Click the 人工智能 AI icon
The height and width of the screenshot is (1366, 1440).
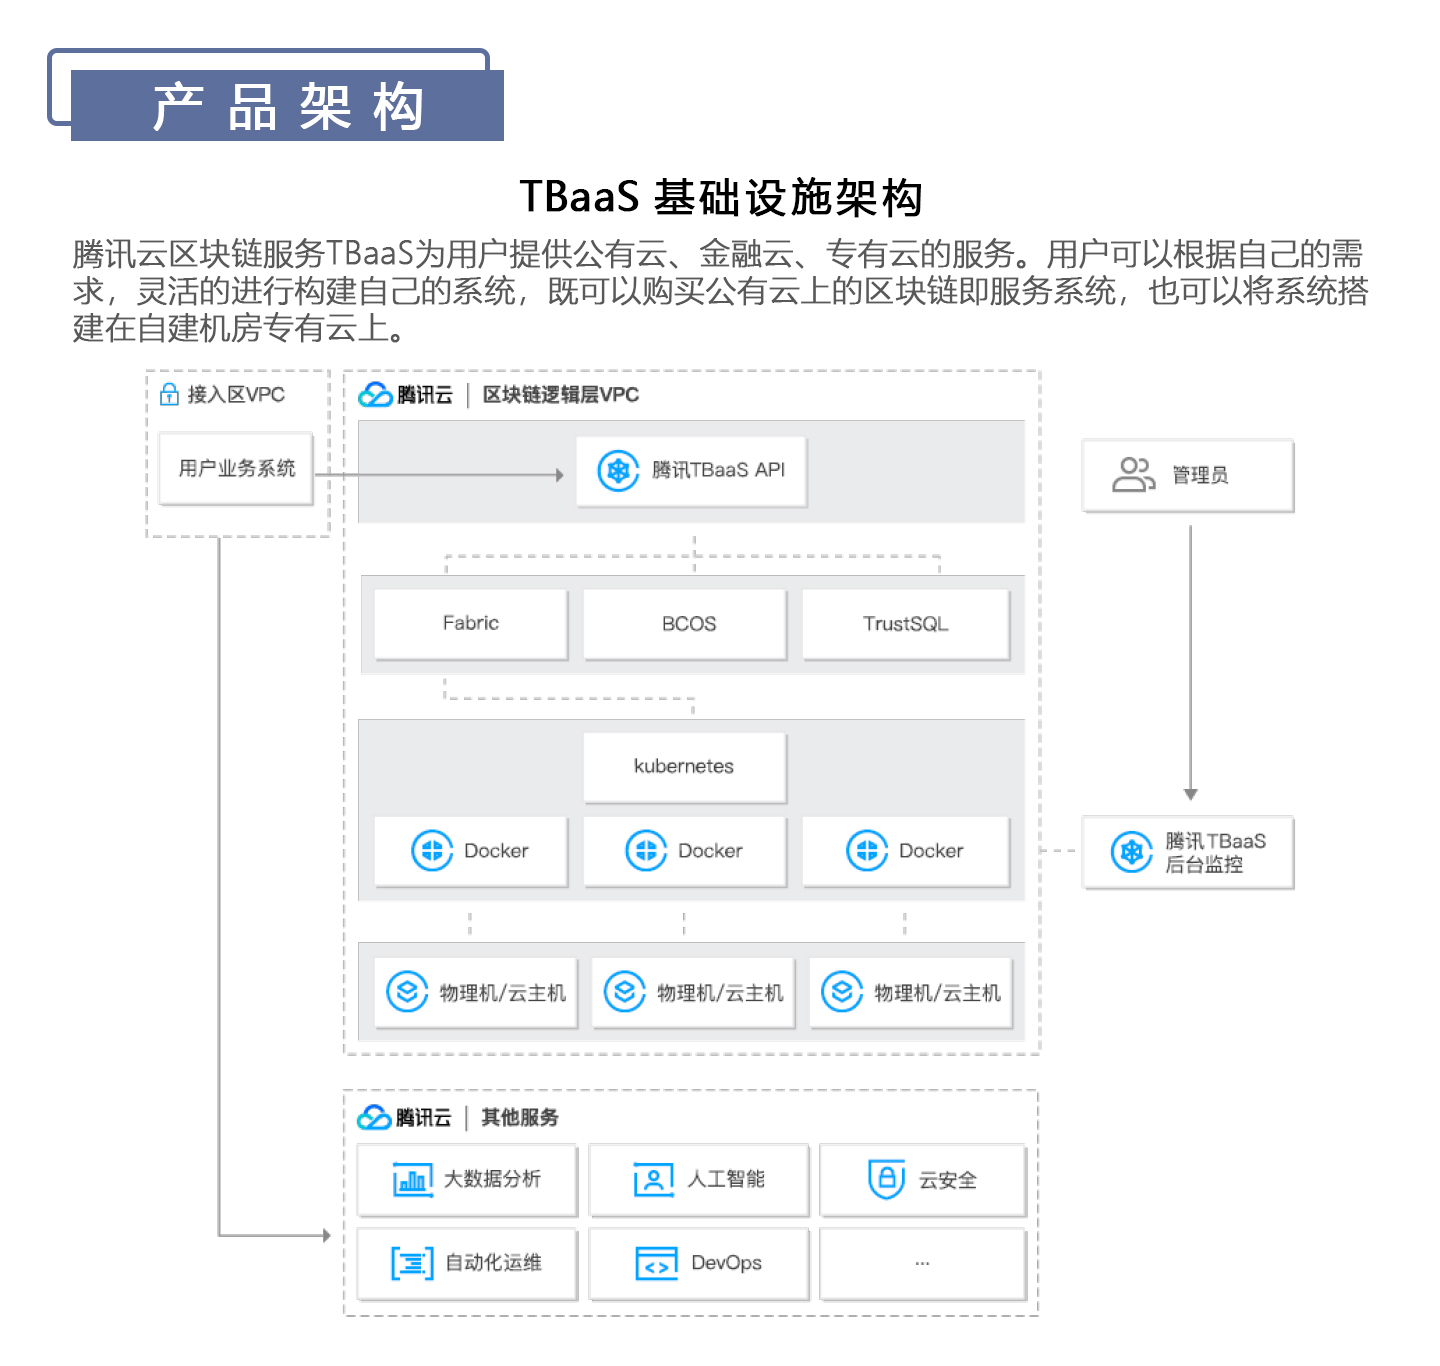[x=651, y=1180]
